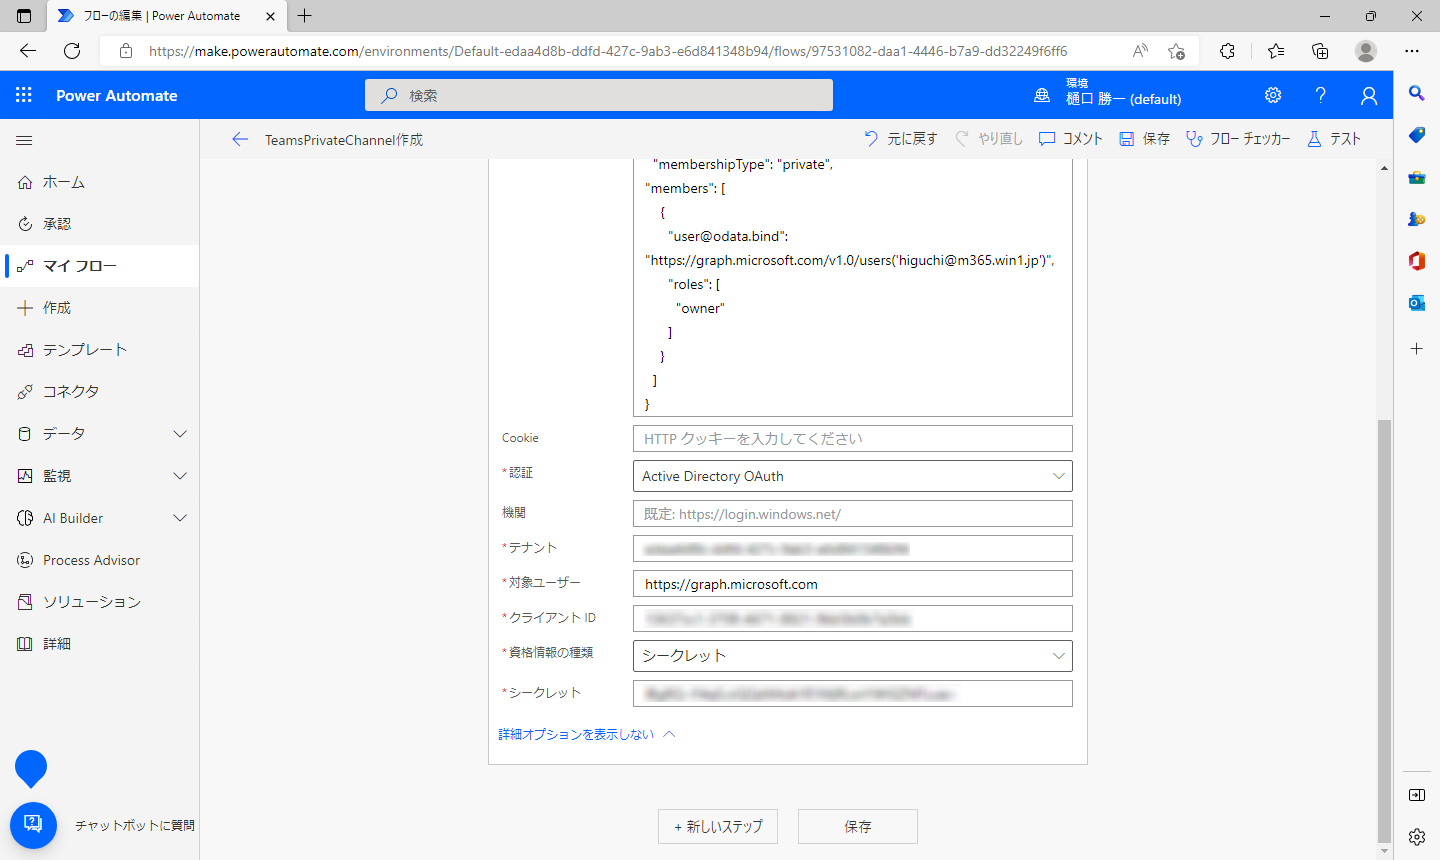
Task: Click 保存 in the top toolbar
Action: (1144, 139)
